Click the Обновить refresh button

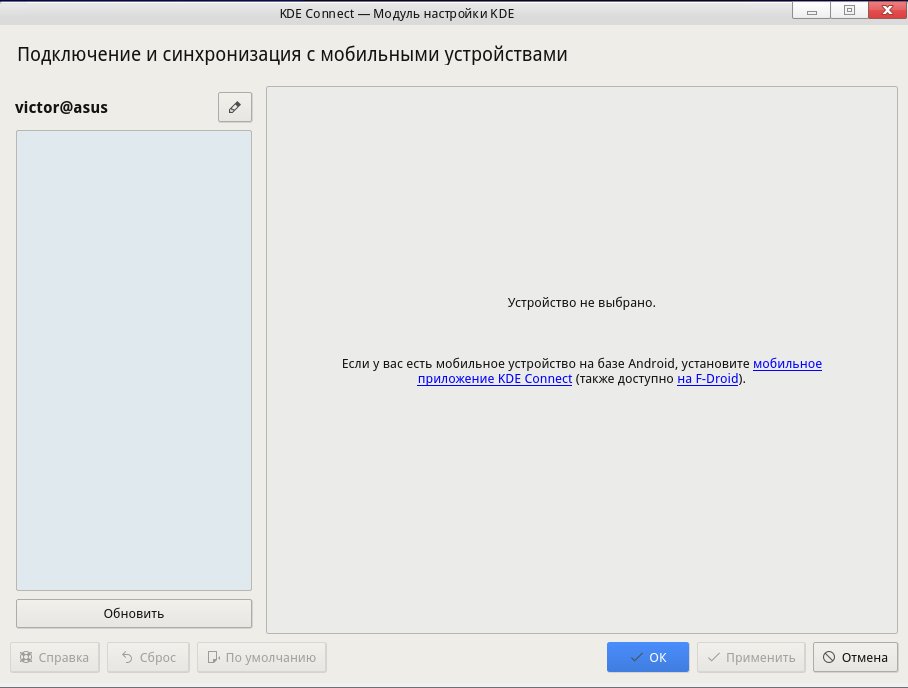coord(134,613)
